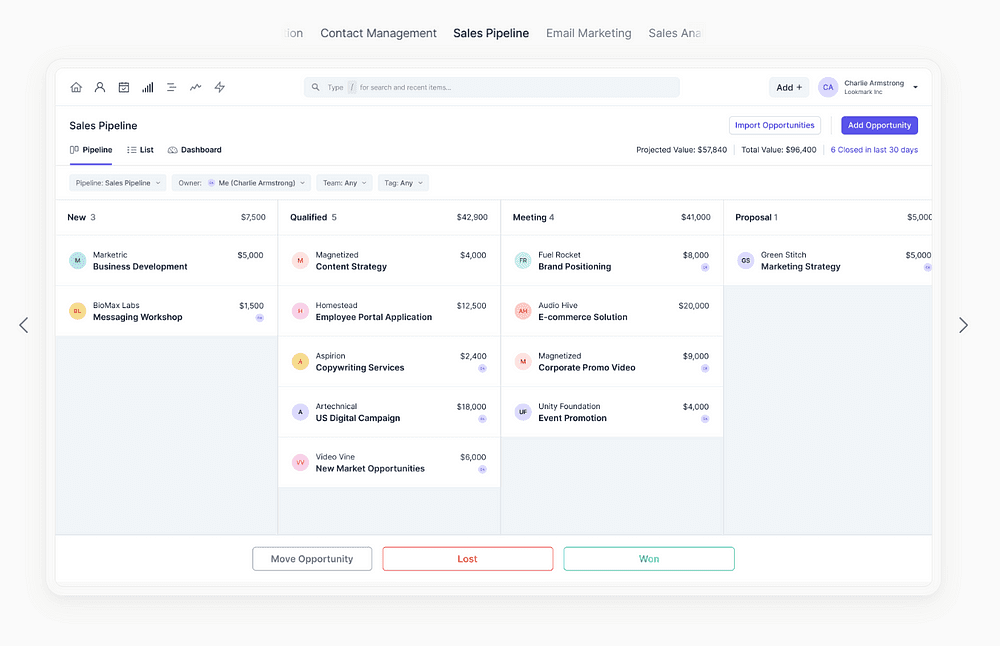1000x646 pixels.
Task: Click Projected Value: $57,840 text
Action: click(681, 150)
